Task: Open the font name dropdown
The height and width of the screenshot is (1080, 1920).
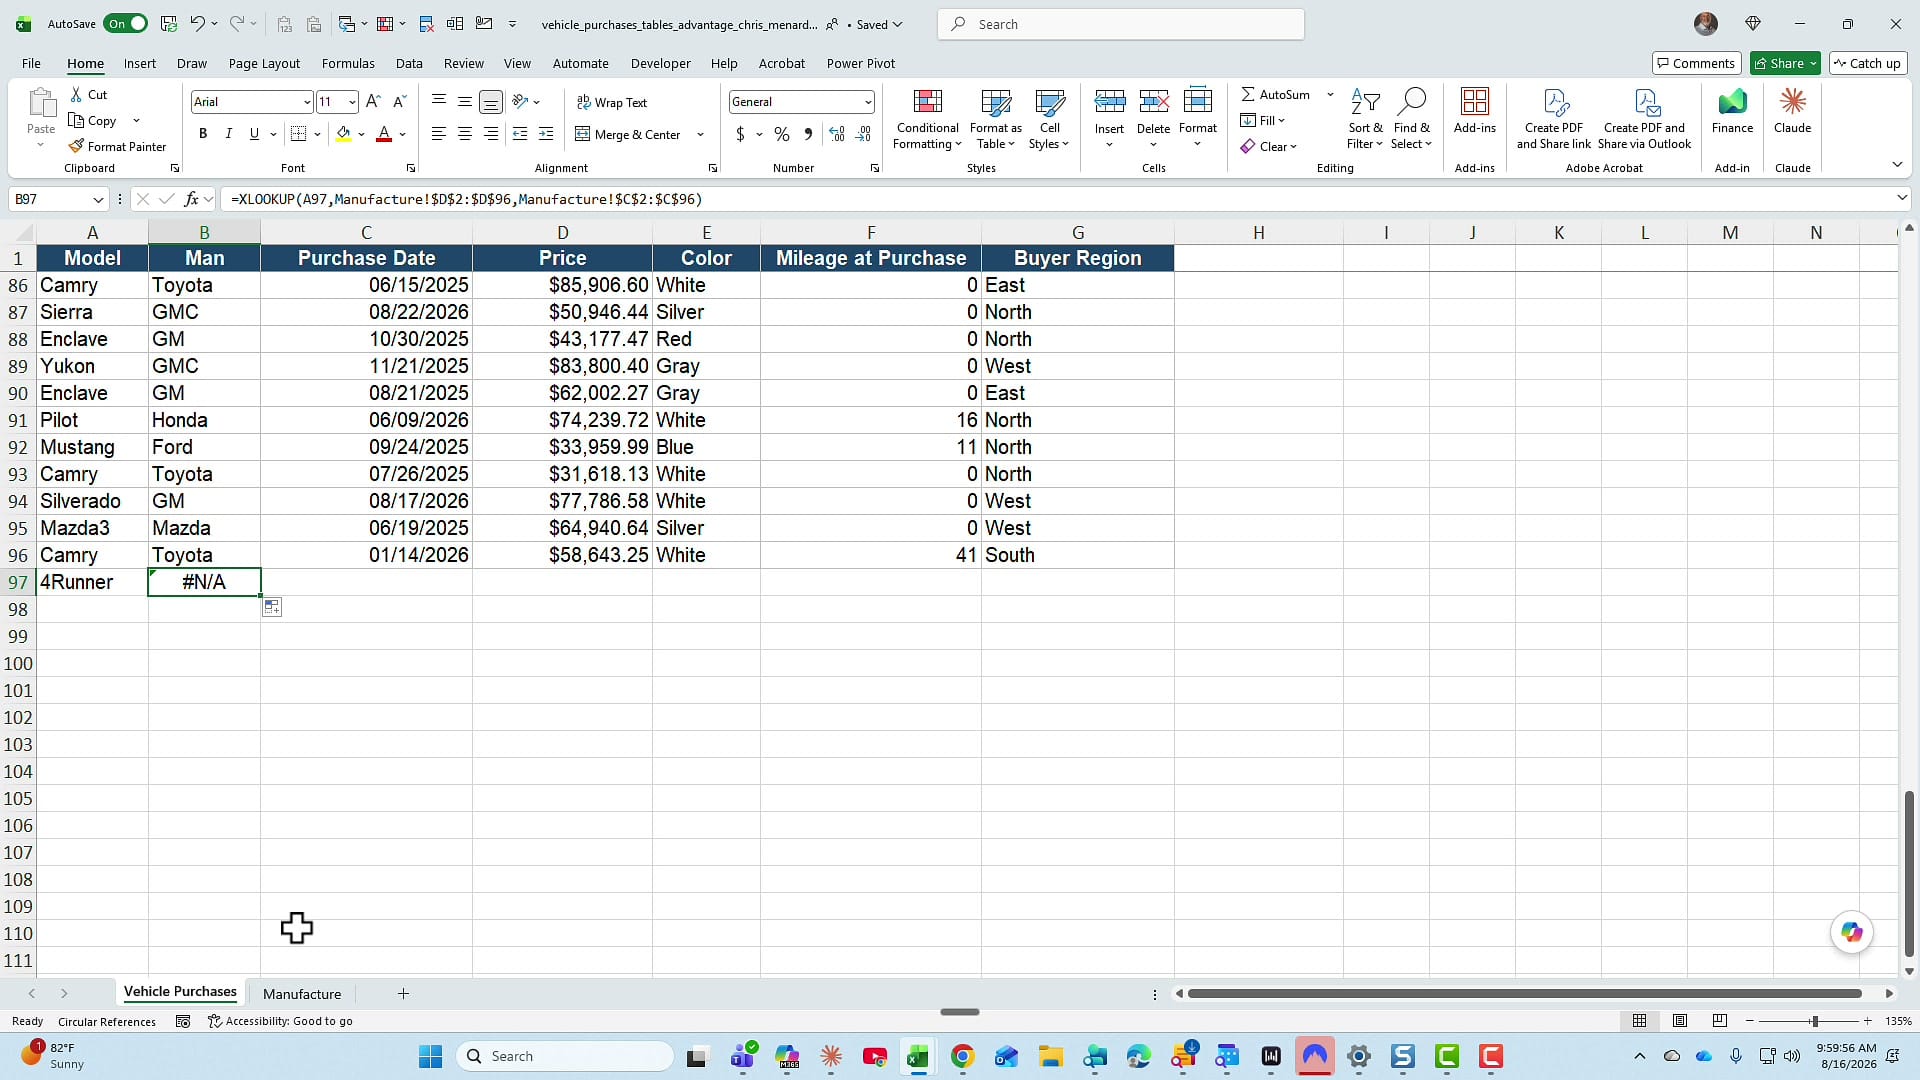Action: tap(306, 102)
